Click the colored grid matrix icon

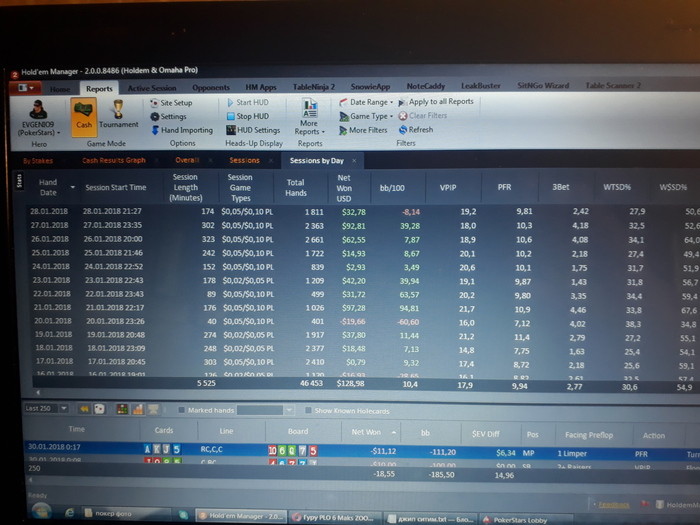pyautogui.click(x=122, y=408)
